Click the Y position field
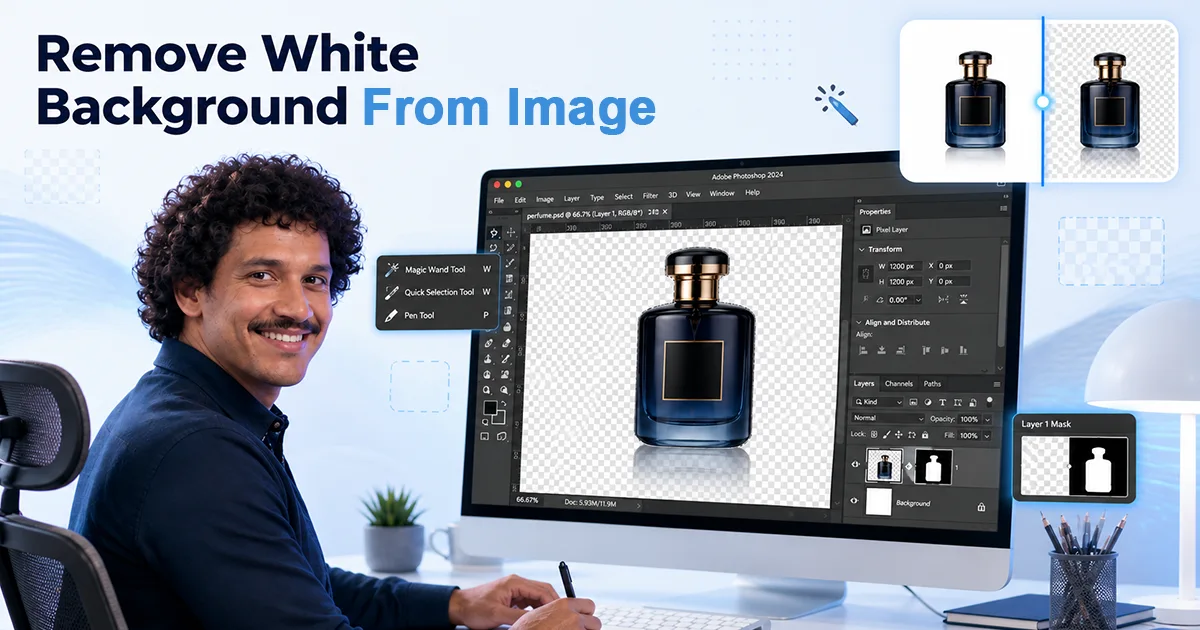 coord(954,281)
